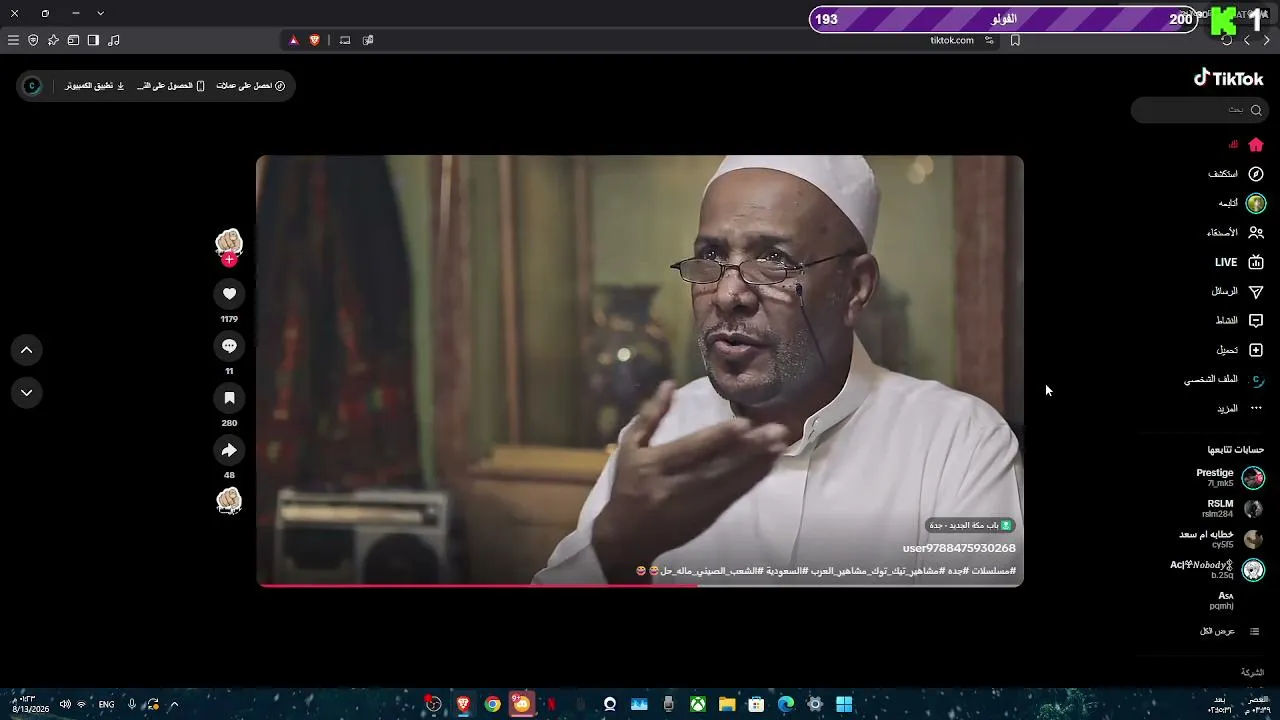The image size is (1280, 720).
Task: Open the Explore (استكشف) menu item
Action: click(x=1236, y=174)
